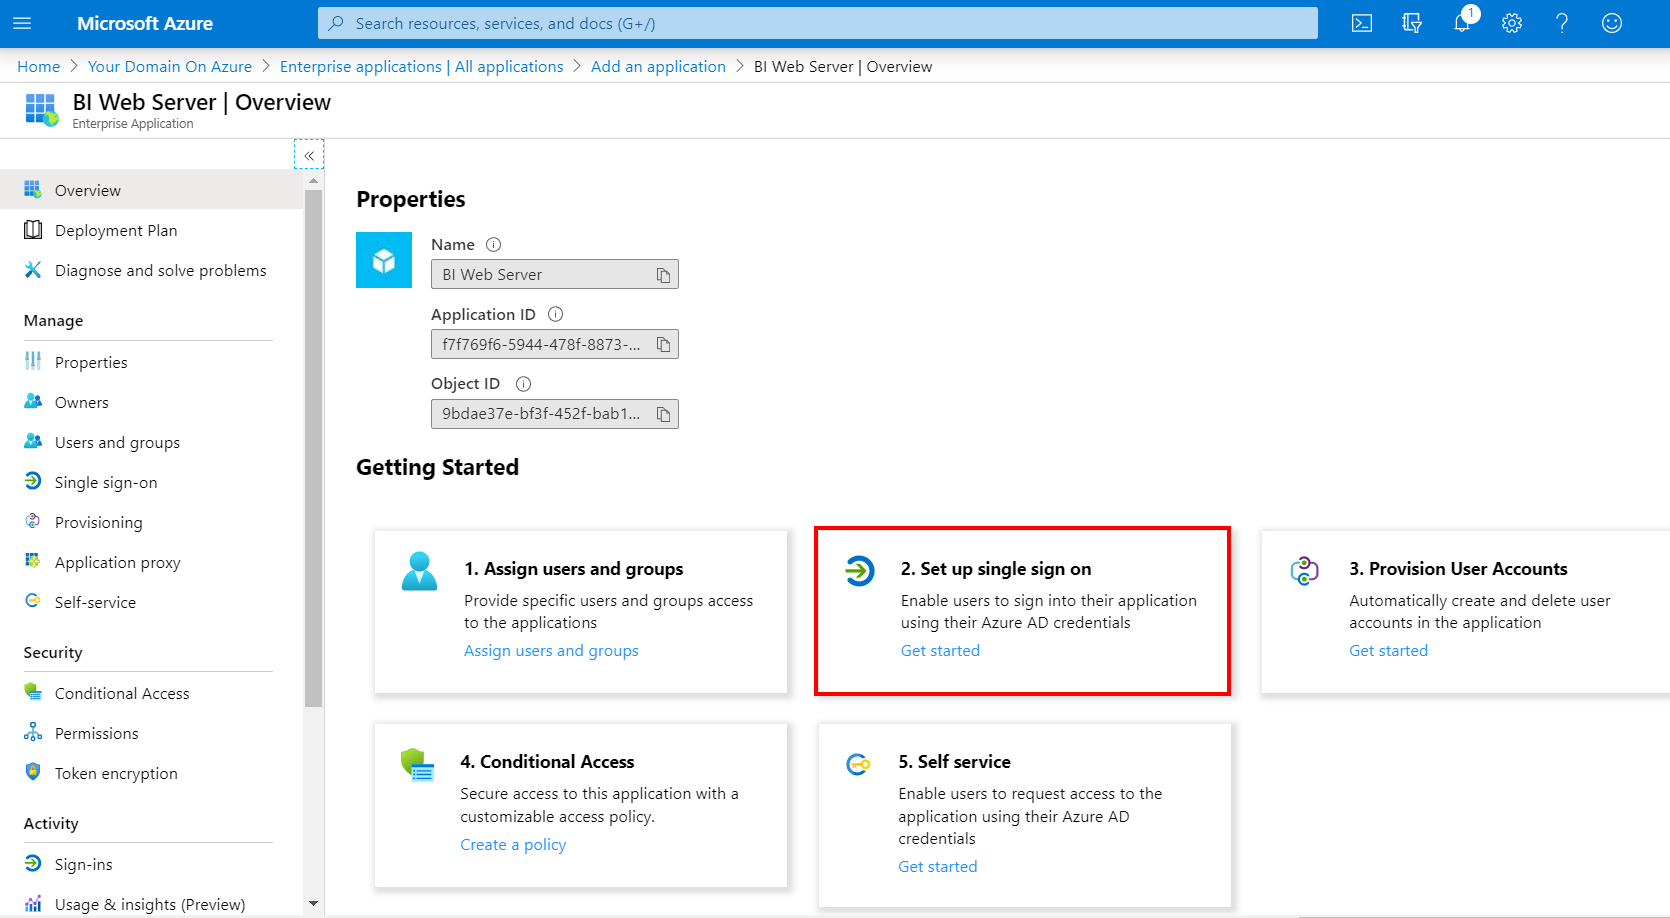The height and width of the screenshot is (918, 1670).
Task: Navigate to Home via the breadcrumb
Action: click(38, 66)
